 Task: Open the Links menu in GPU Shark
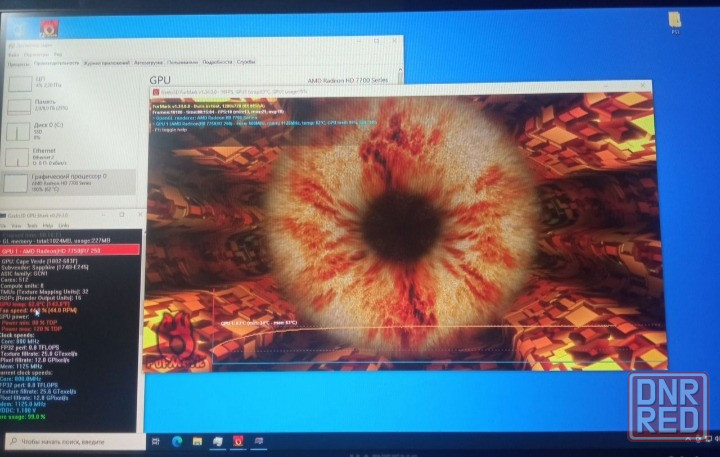tap(64, 226)
